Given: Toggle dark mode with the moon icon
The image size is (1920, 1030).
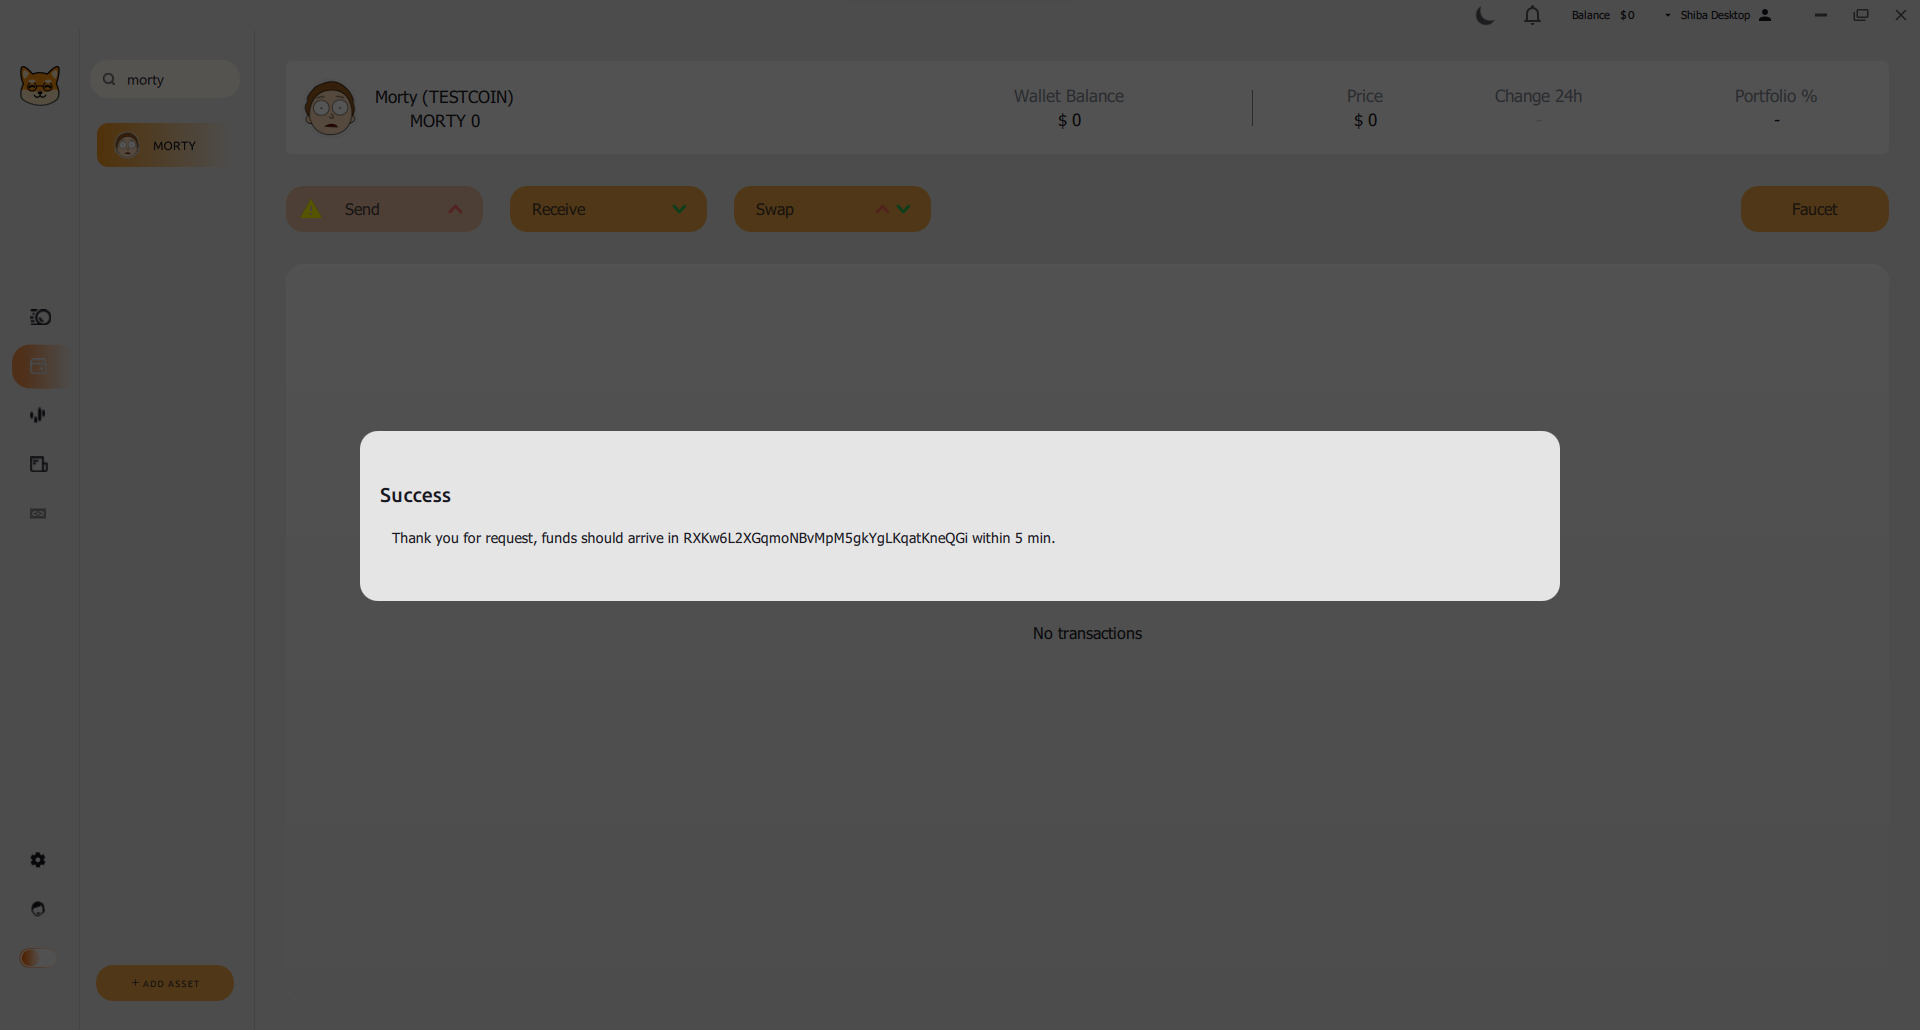Looking at the screenshot, I should (x=1485, y=15).
